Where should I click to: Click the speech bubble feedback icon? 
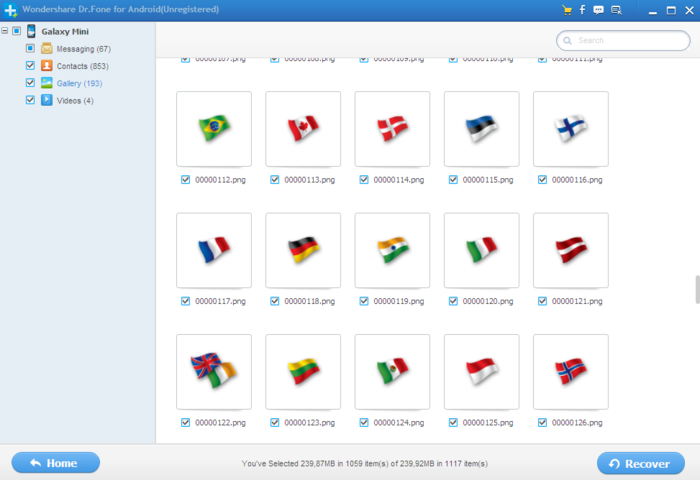tap(598, 10)
